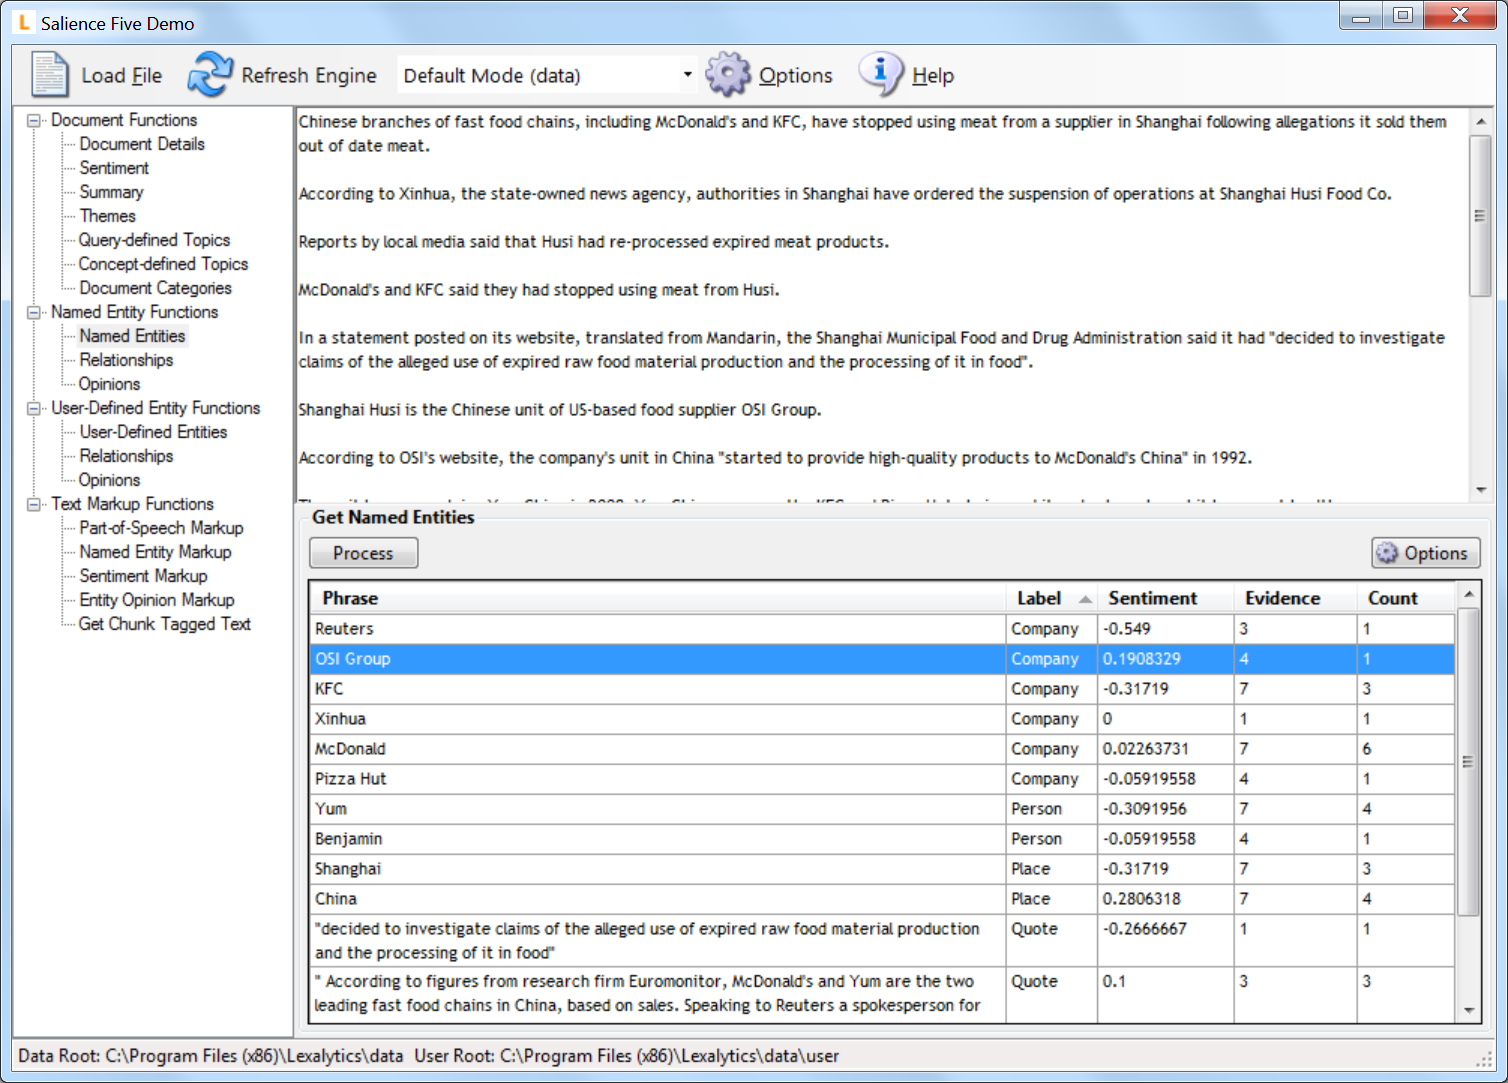Open Relationships under User-Defined Entity Functions
This screenshot has height=1083, width=1508.
coord(126,456)
